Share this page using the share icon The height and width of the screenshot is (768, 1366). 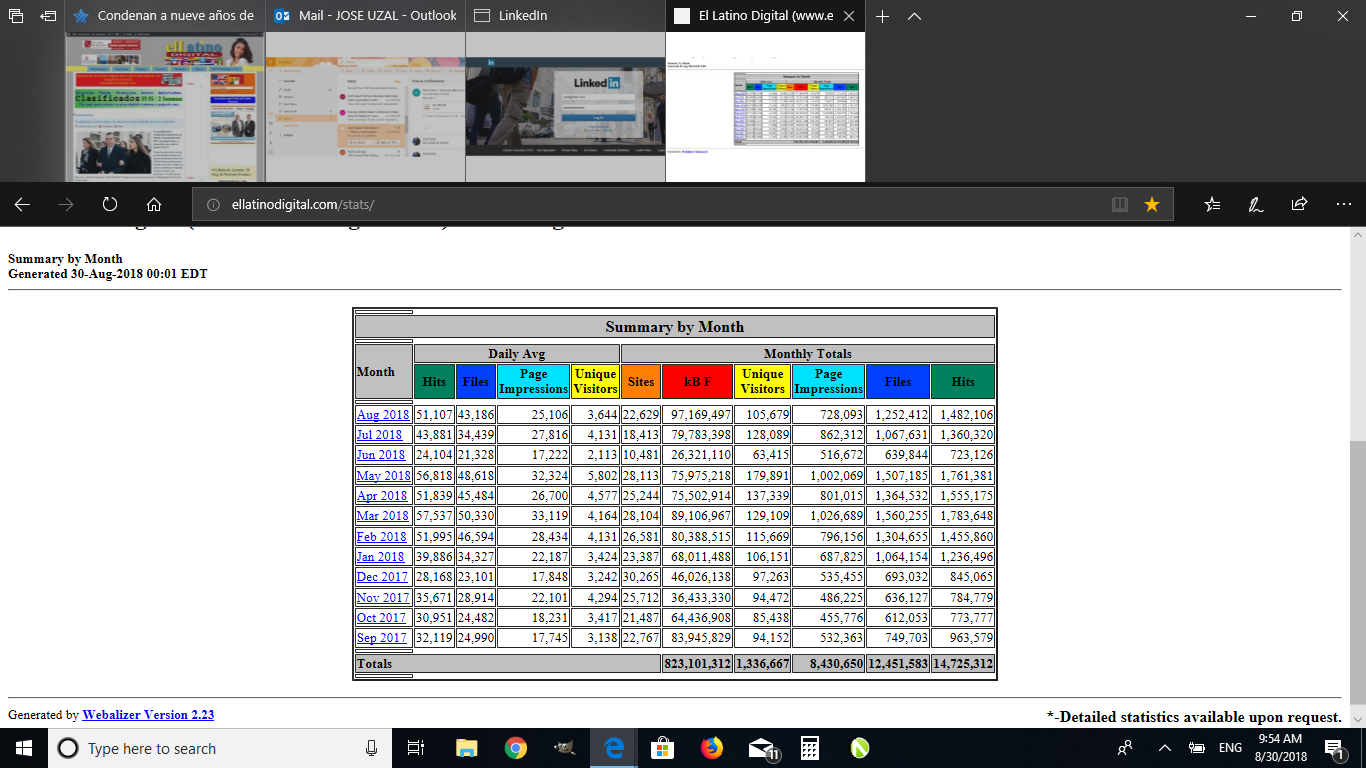click(1299, 204)
